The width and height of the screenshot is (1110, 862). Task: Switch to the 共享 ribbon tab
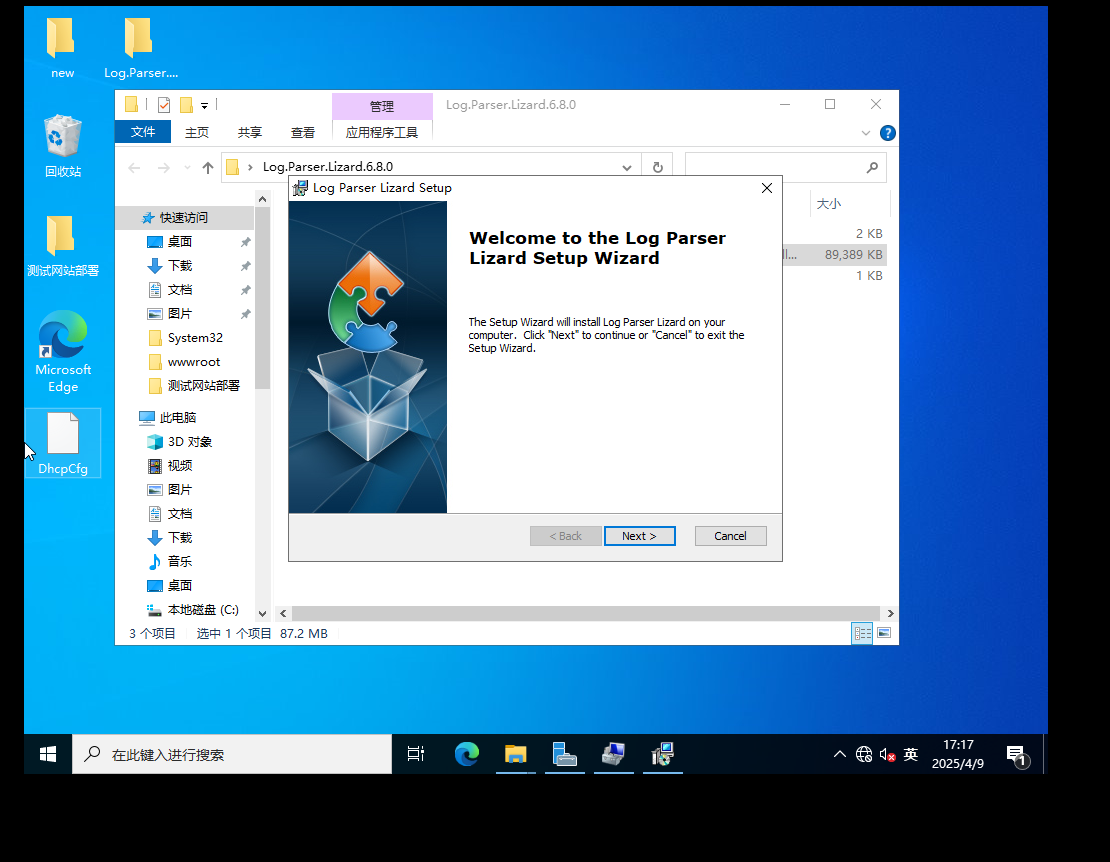click(249, 132)
